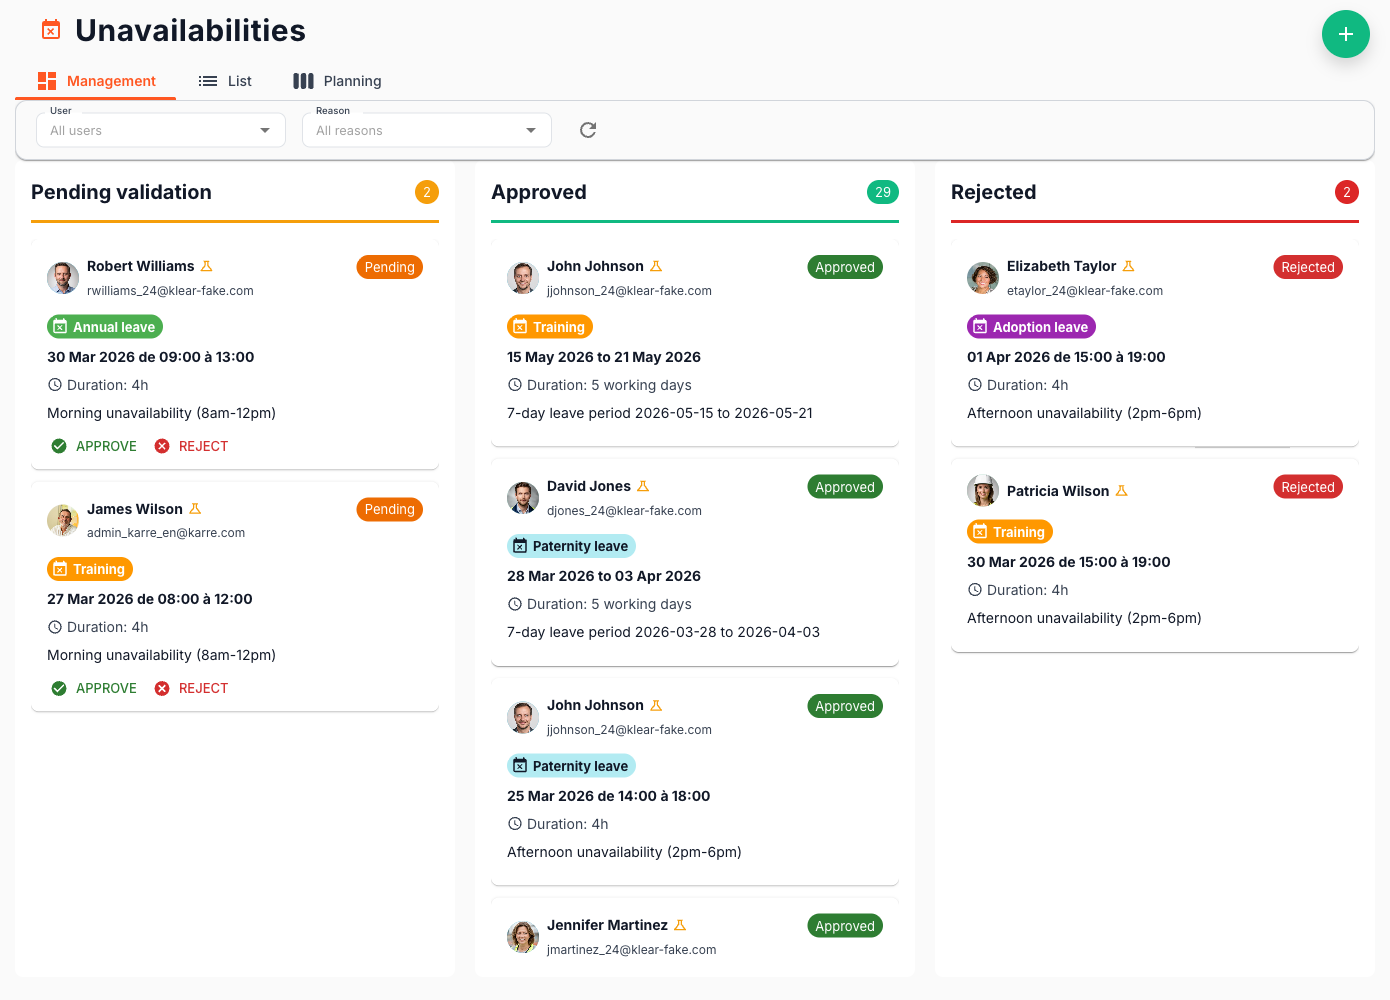Click the Adoption leave tag on Elizabeth Taylor's card
The width and height of the screenshot is (1390, 1000).
(1031, 326)
